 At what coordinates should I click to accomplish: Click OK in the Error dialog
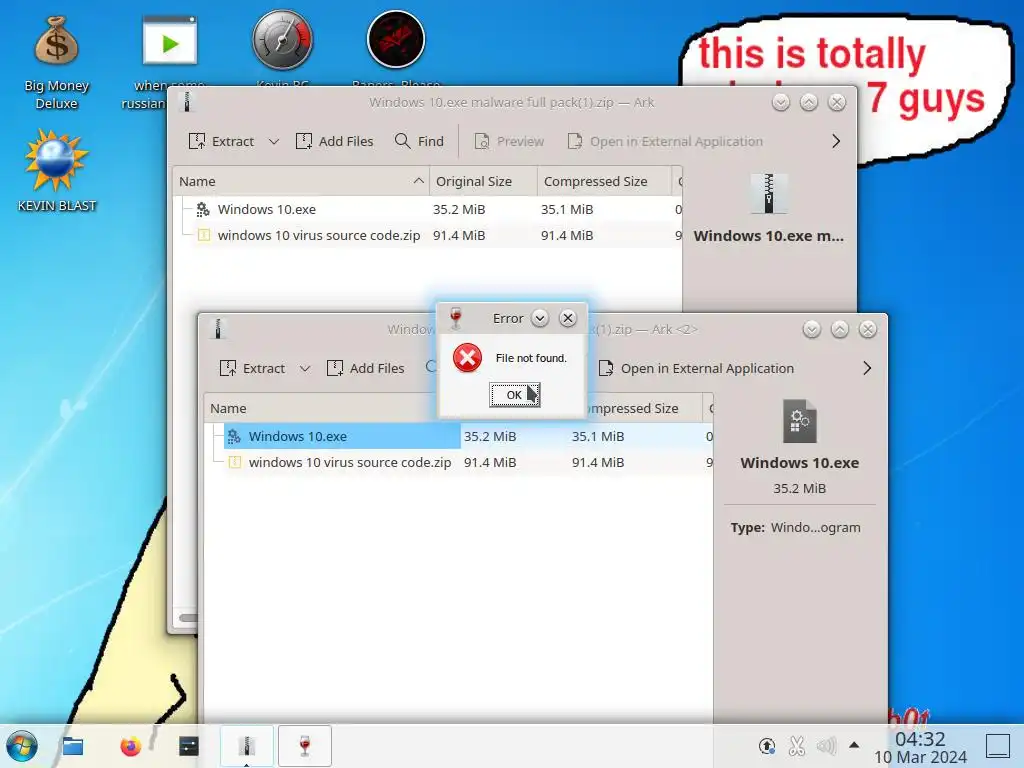(515, 395)
